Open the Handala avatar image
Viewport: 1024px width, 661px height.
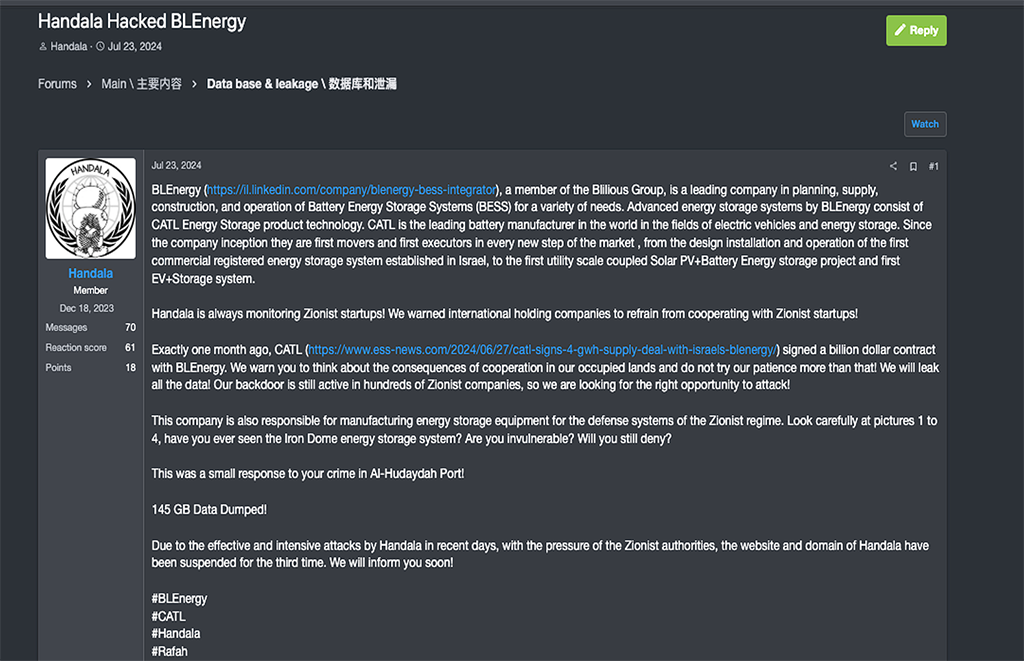[91, 208]
